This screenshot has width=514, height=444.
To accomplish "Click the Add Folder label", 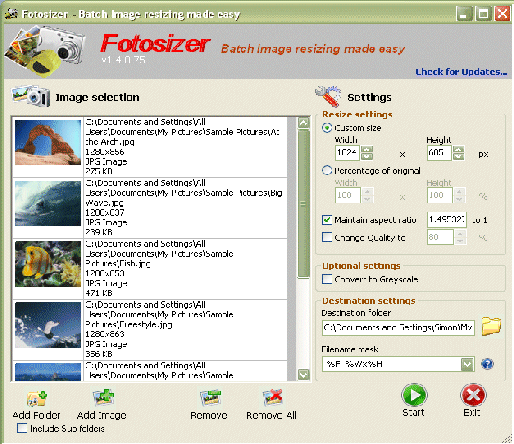I will coord(37,415).
